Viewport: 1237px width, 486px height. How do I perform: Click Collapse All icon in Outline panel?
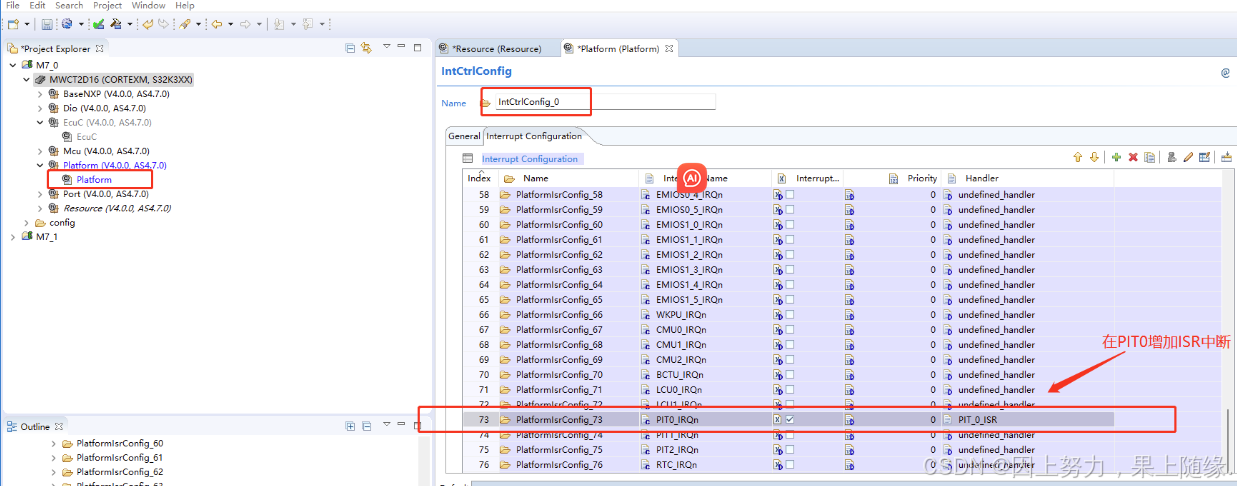click(366, 426)
